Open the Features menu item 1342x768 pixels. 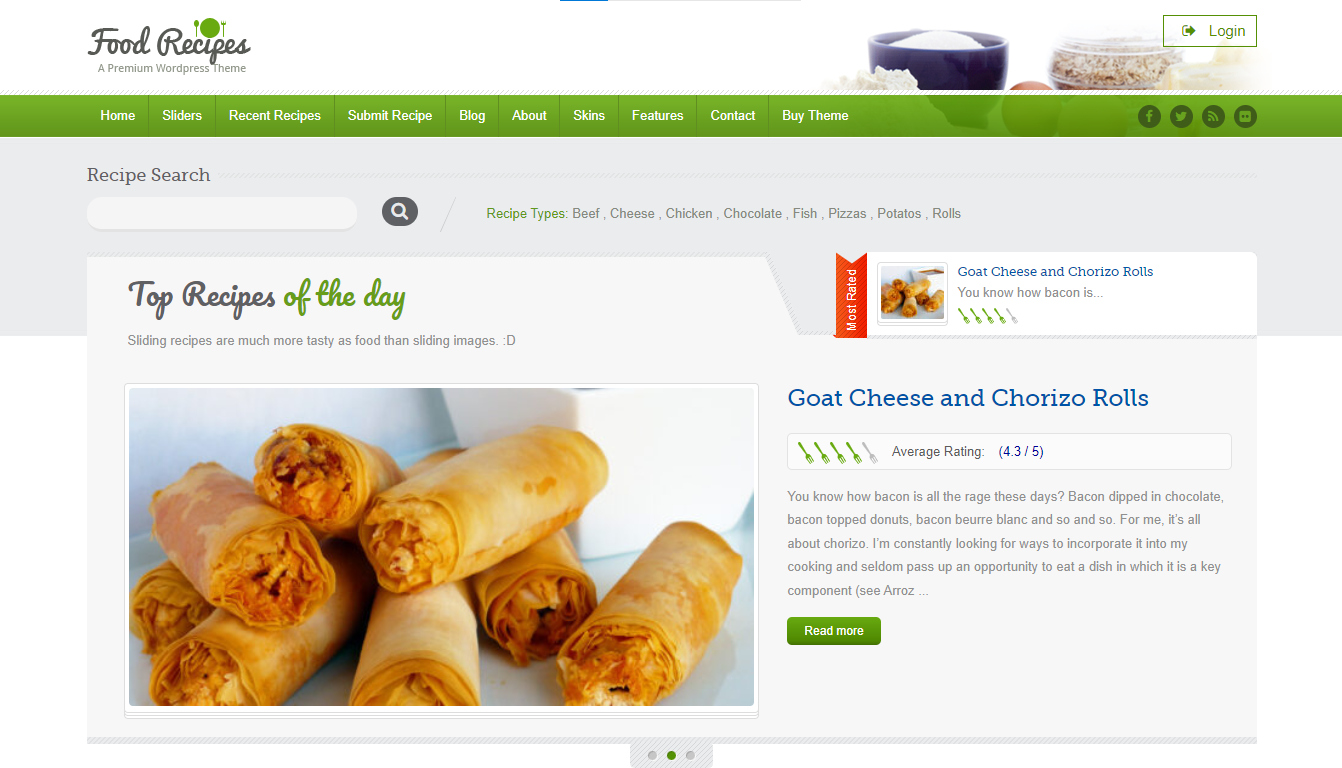pyautogui.click(x=658, y=115)
